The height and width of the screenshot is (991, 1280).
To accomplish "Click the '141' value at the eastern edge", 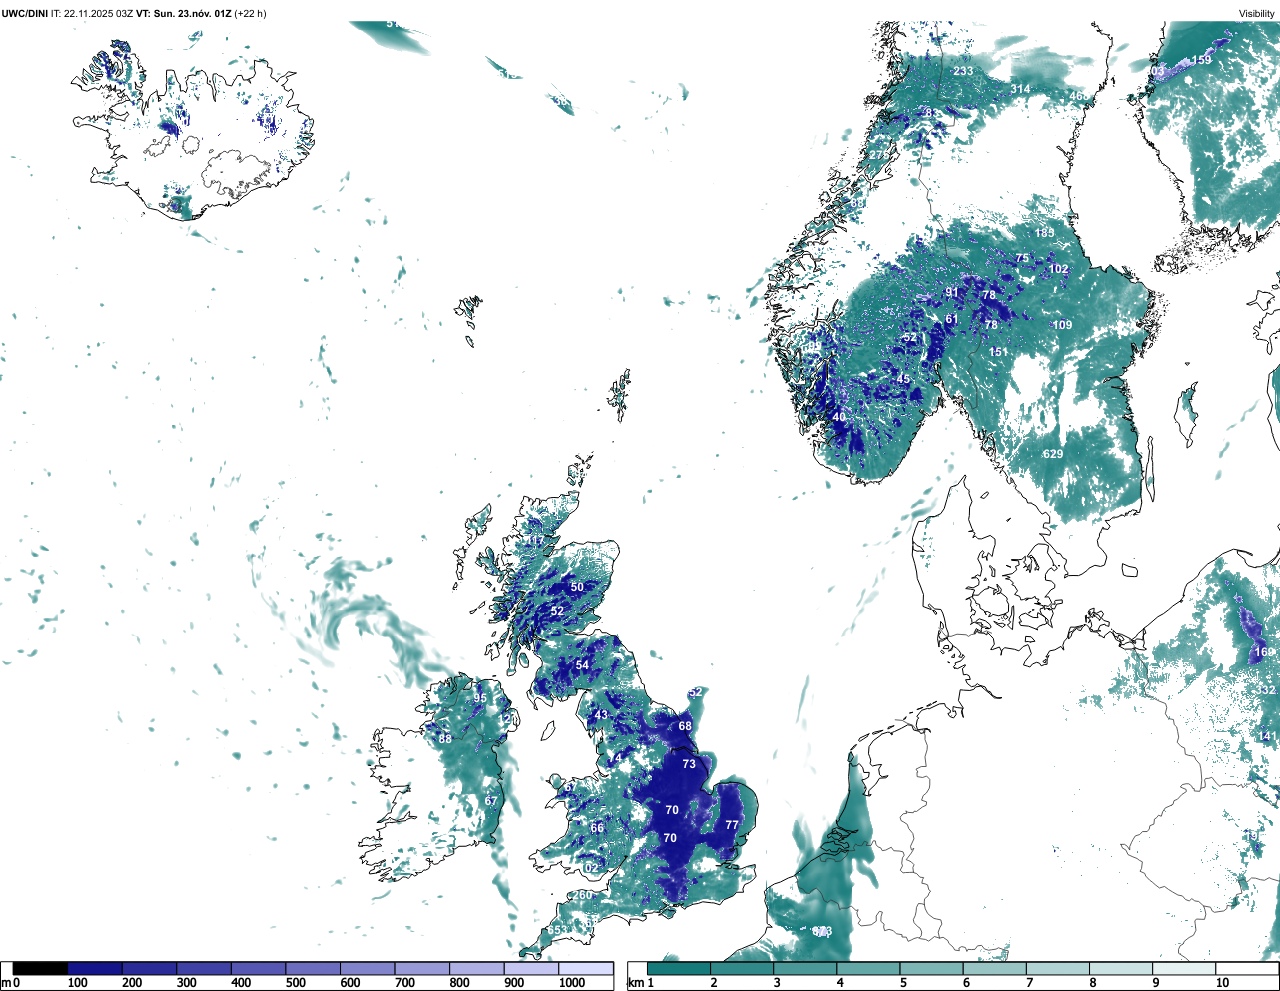I will [1267, 737].
